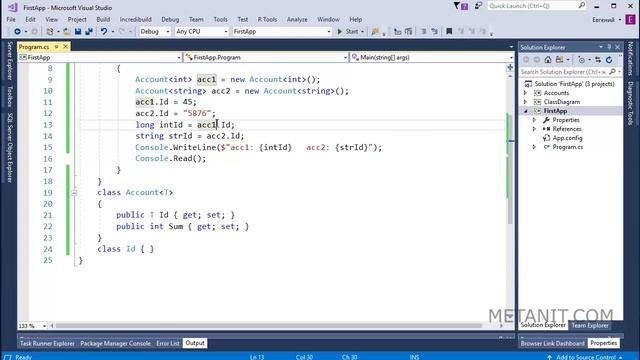Screen dimensions: 640x360
Task: Open the FirstApp startup project dropdown
Action: (282, 31)
